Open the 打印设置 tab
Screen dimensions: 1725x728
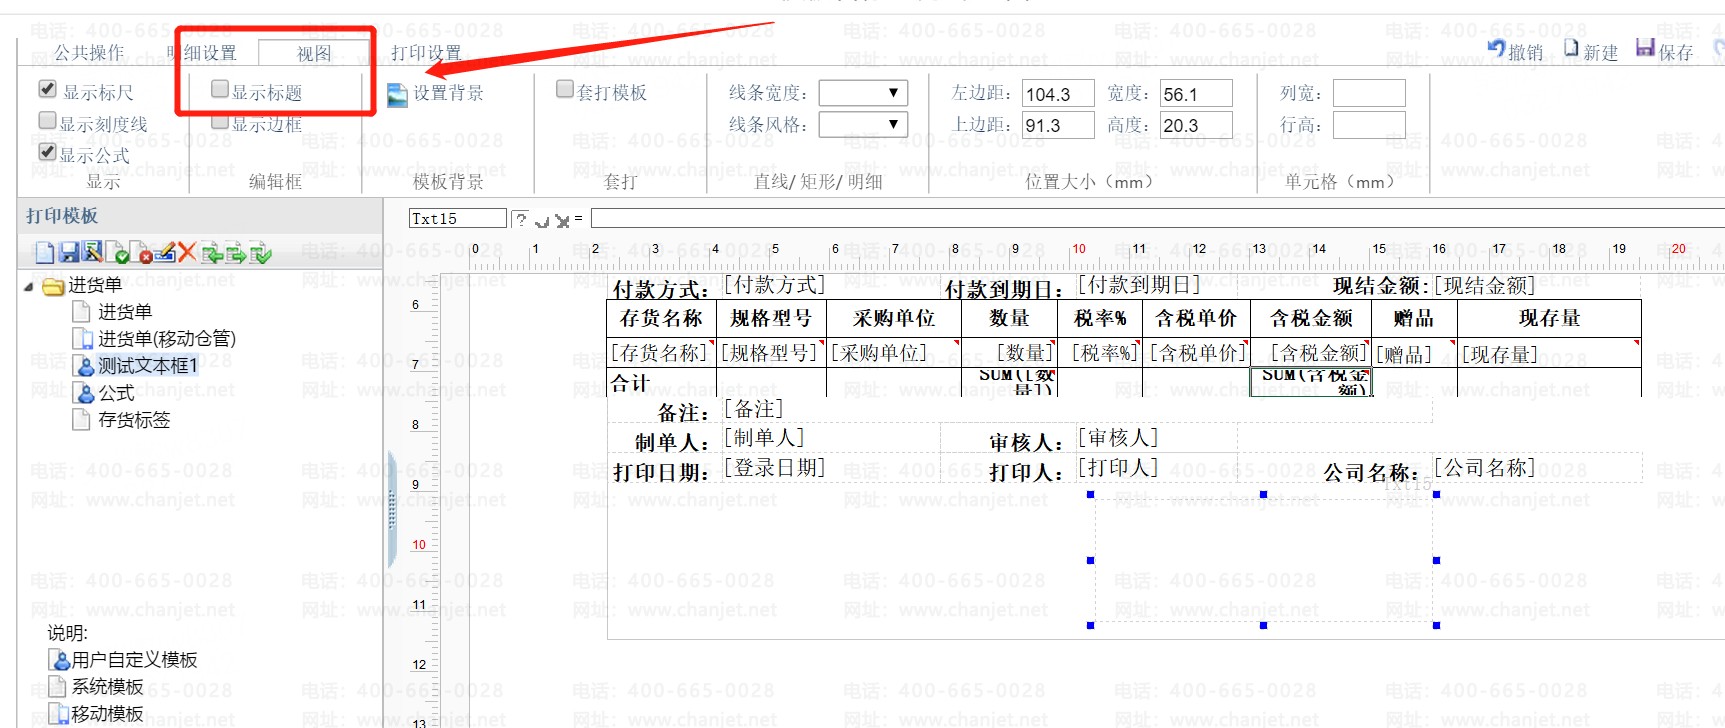426,53
